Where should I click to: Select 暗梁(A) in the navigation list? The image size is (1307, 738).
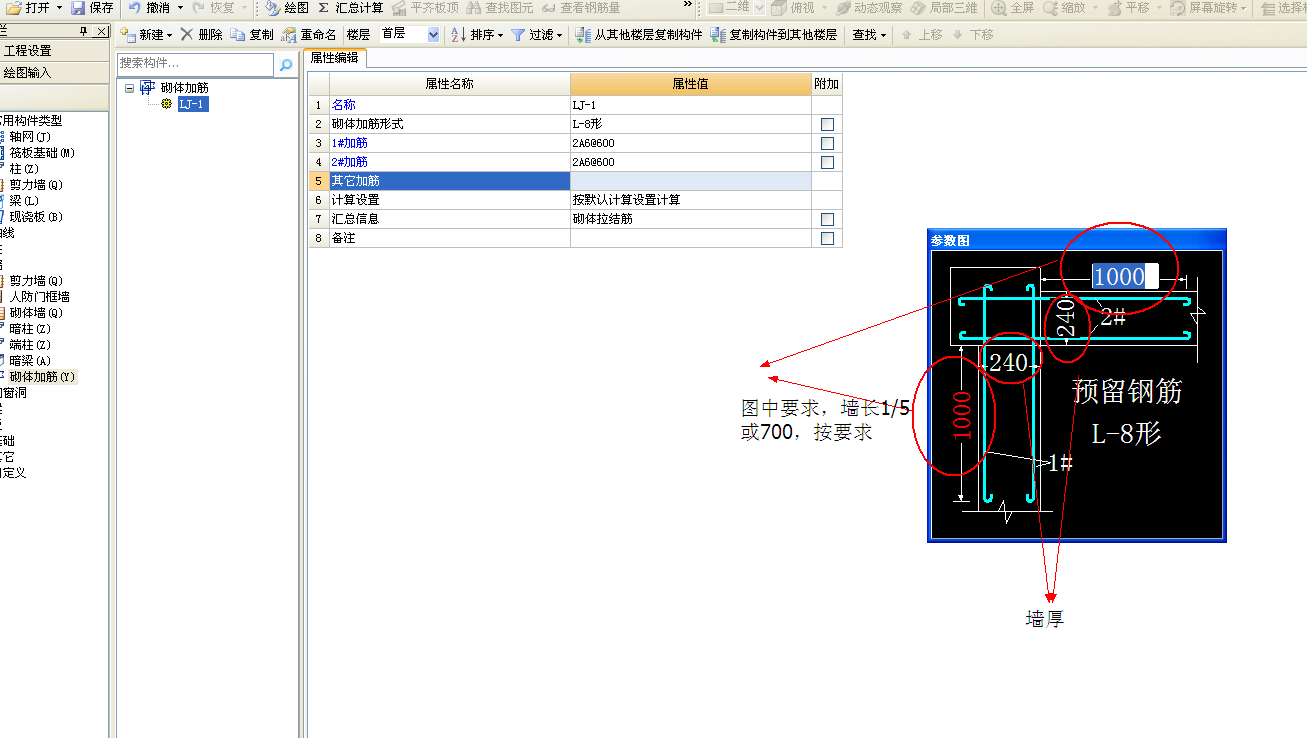point(30,361)
